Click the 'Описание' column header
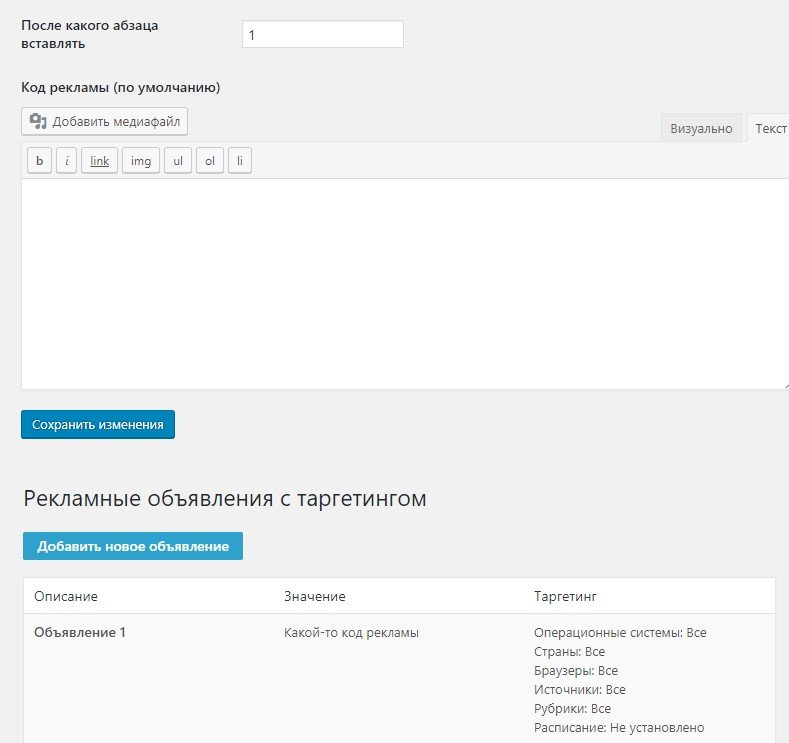Viewport: 789px width, 743px height. tap(66, 597)
